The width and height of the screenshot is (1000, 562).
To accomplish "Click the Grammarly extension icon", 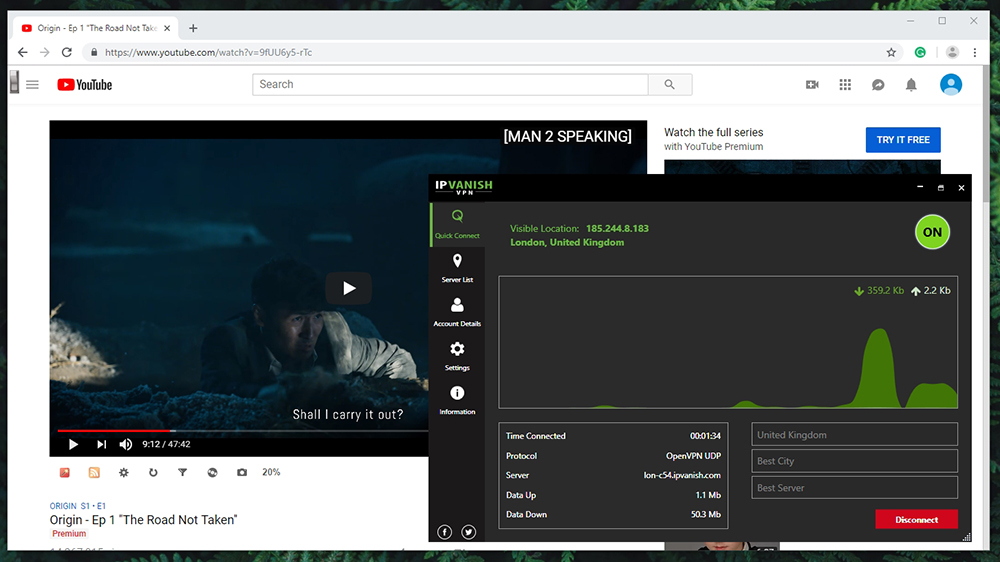I will click(x=920, y=52).
